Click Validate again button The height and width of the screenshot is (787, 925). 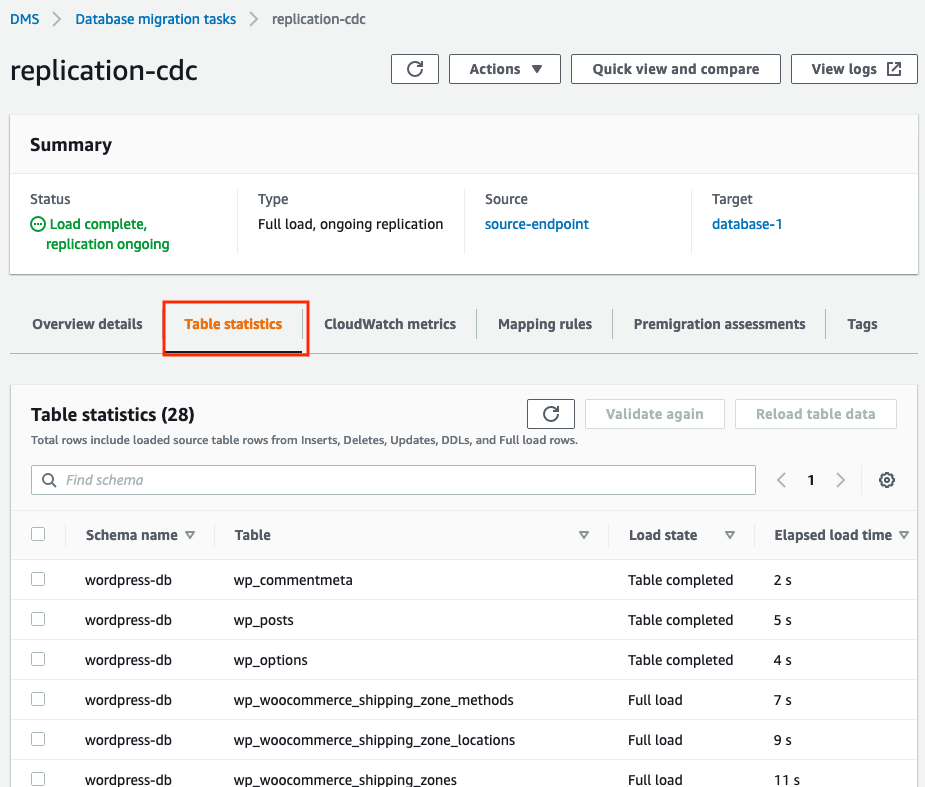[654, 414]
